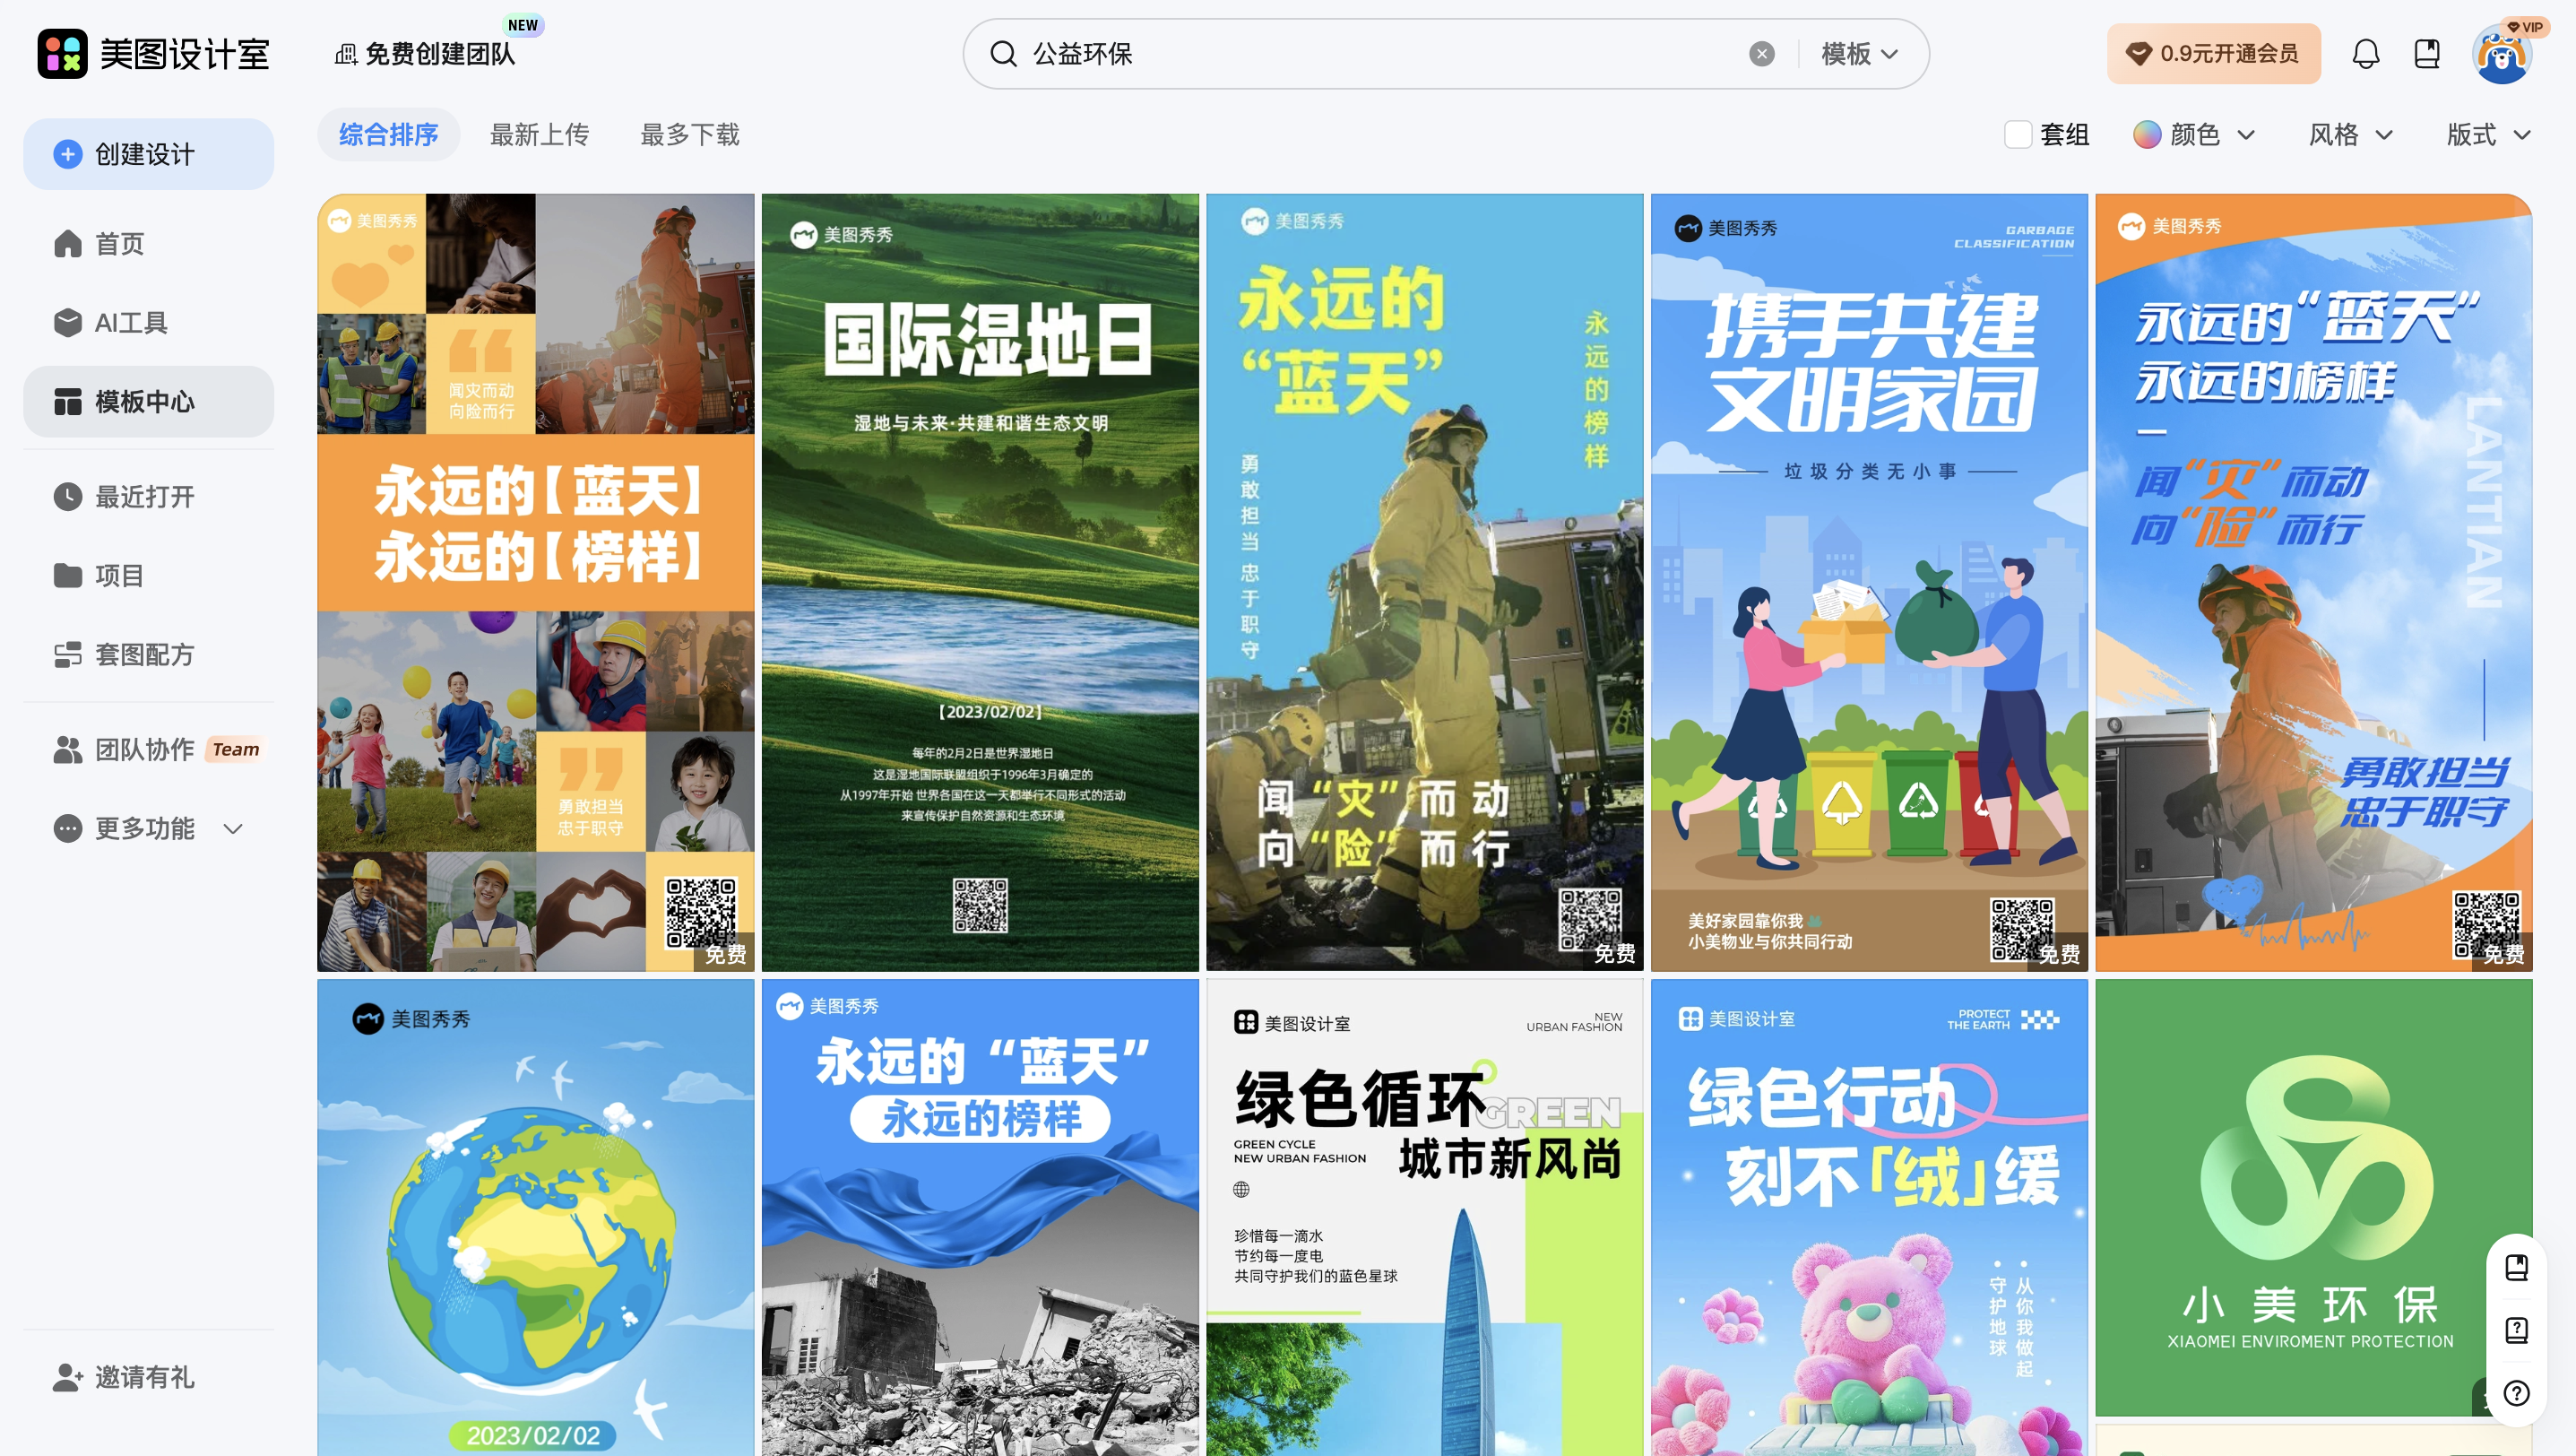This screenshot has height=1456, width=2576.
Task: Switch to the 最新上传 tab
Action: [539, 134]
